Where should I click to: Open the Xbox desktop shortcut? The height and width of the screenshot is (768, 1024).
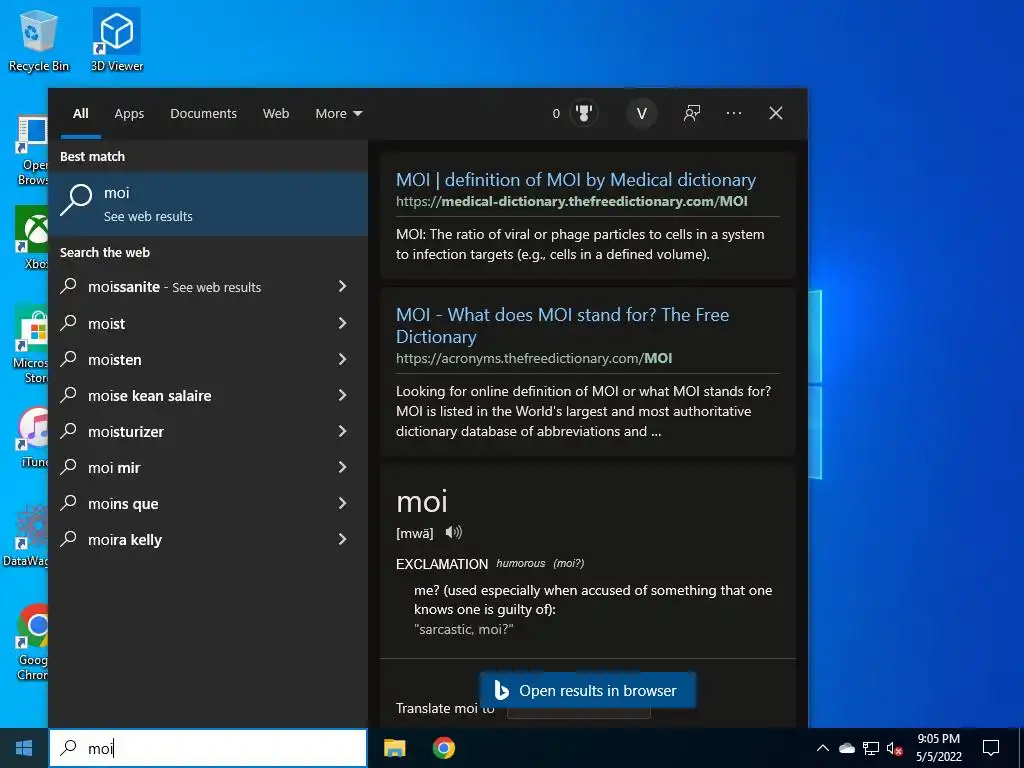click(x=33, y=238)
